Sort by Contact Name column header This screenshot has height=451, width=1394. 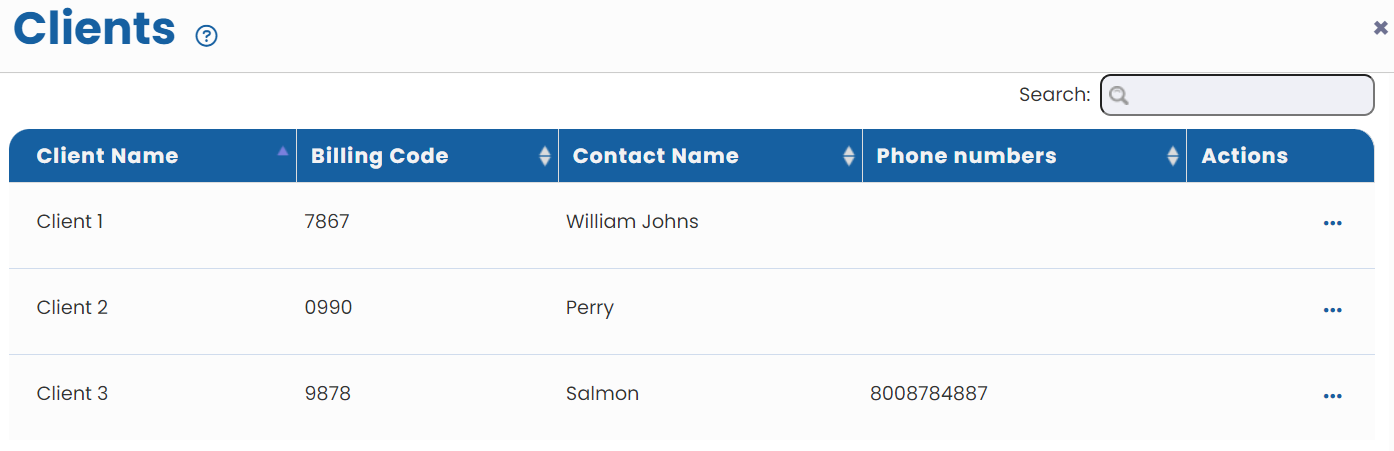point(655,156)
